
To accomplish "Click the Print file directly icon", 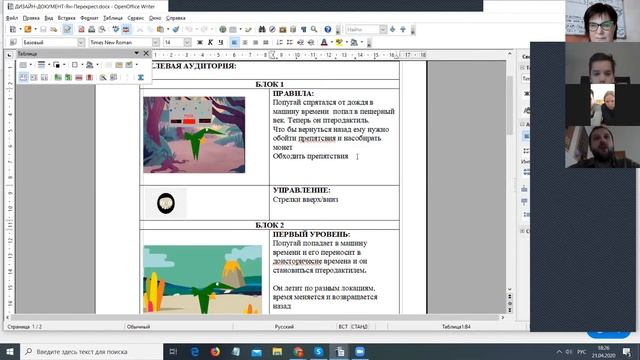I will [91, 29].
